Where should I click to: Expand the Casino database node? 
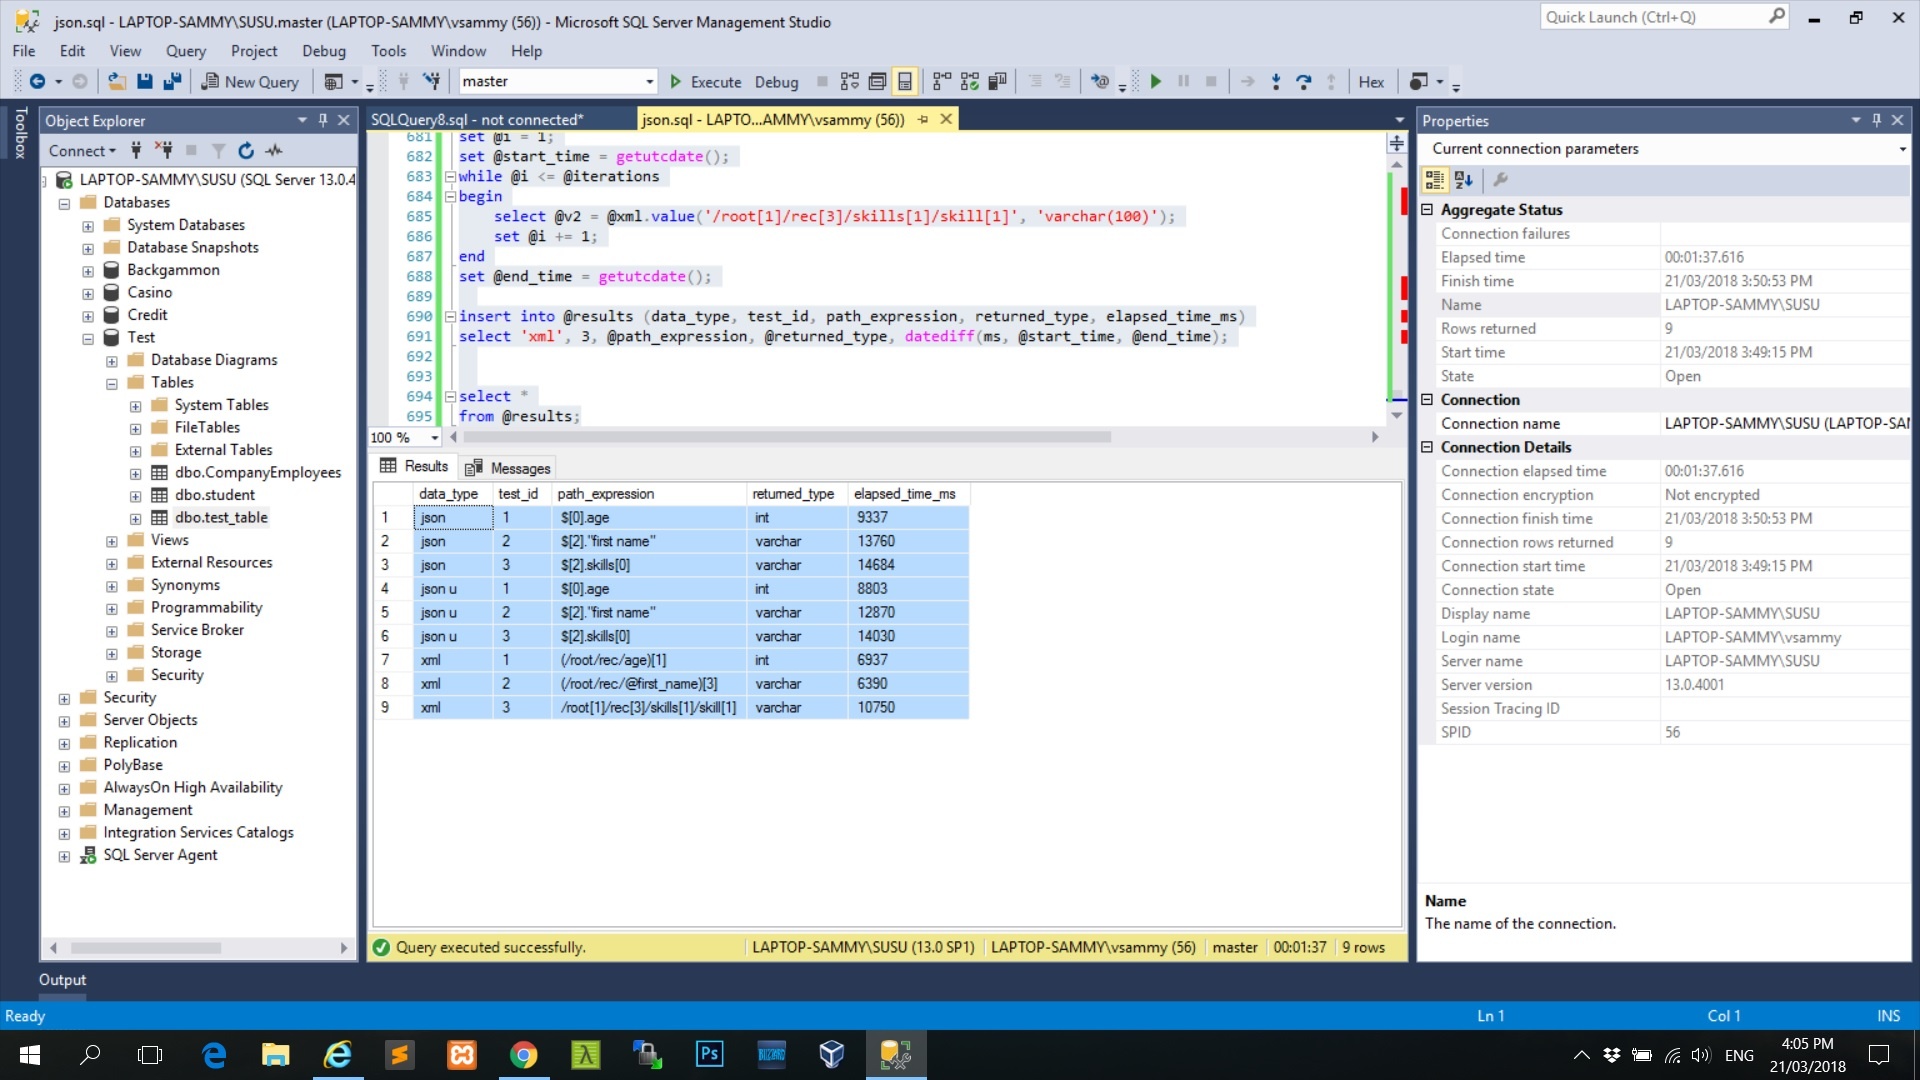coord(88,294)
